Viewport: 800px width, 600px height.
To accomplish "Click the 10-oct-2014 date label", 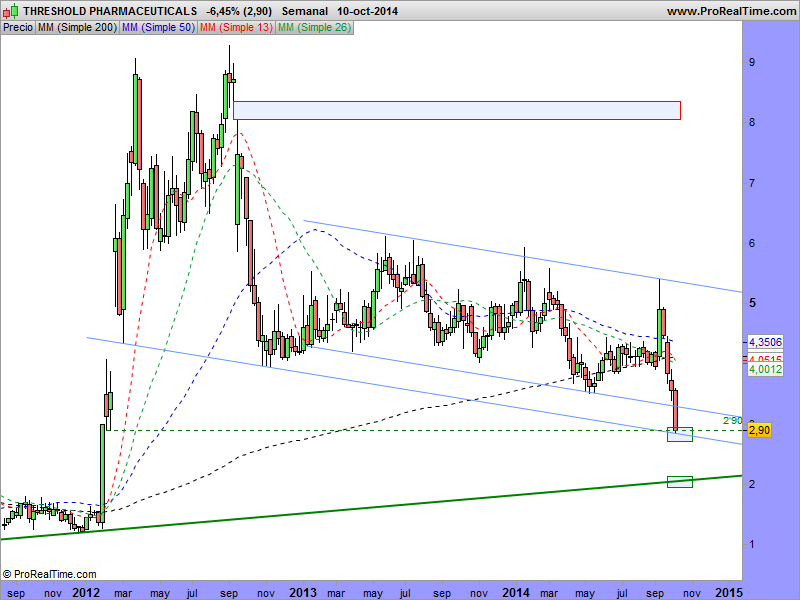I will point(367,11).
